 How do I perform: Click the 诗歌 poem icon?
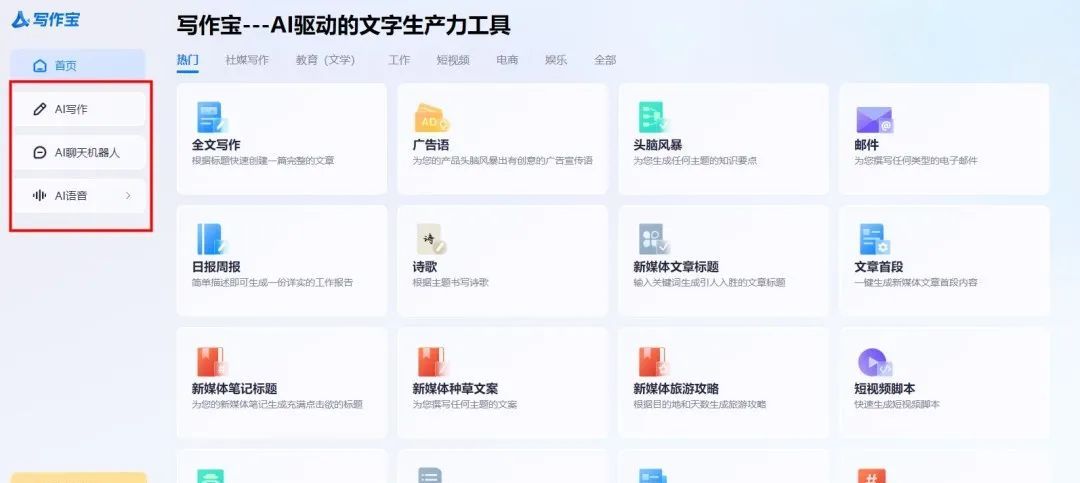coord(431,239)
